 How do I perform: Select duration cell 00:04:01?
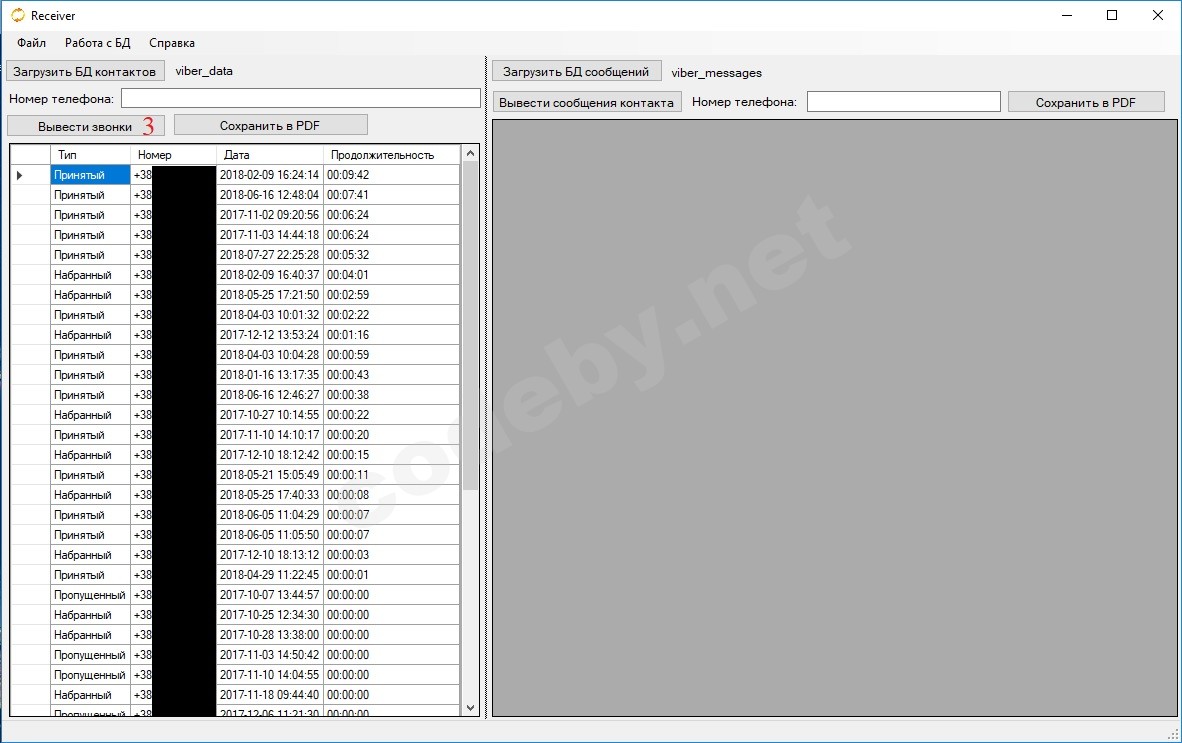[391, 275]
